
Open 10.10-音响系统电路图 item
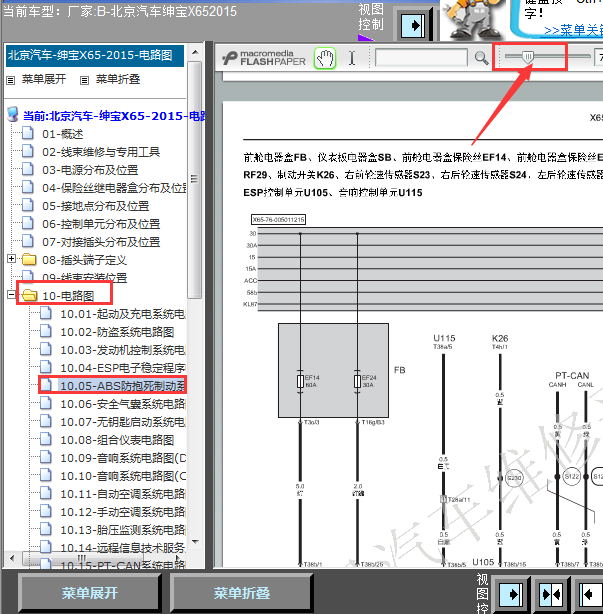tap(123, 476)
